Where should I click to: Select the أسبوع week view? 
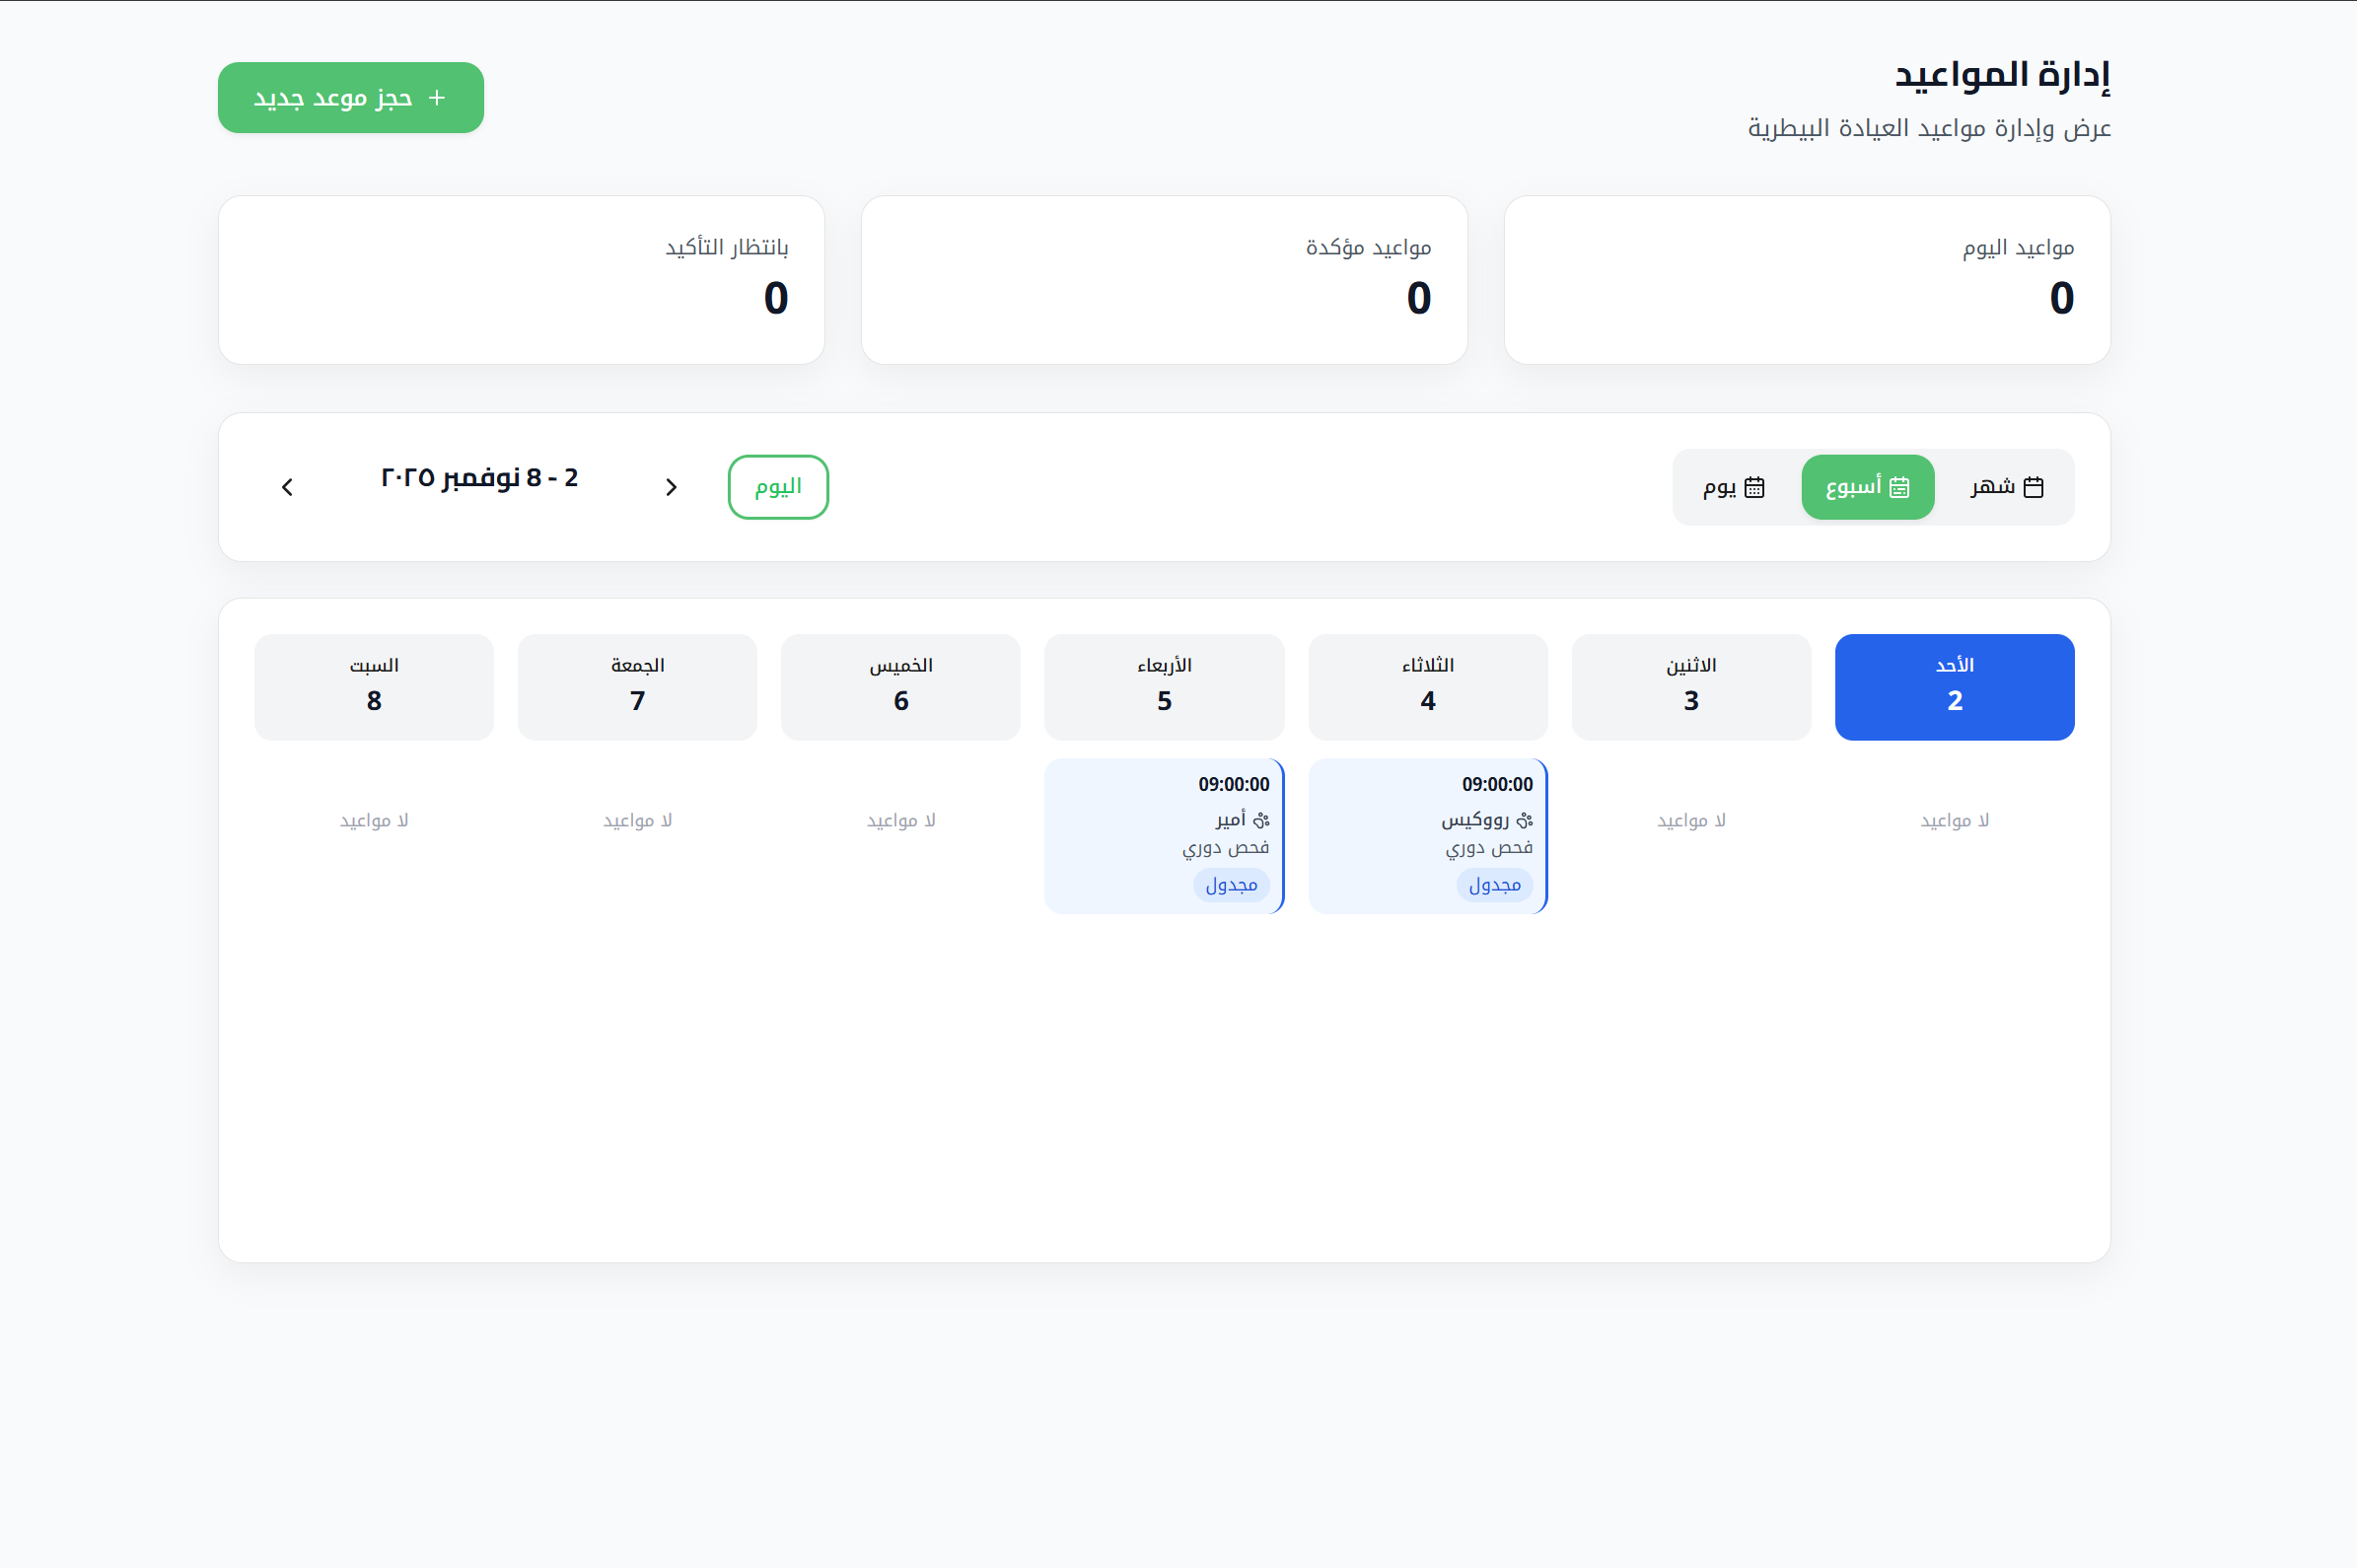tap(1867, 487)
